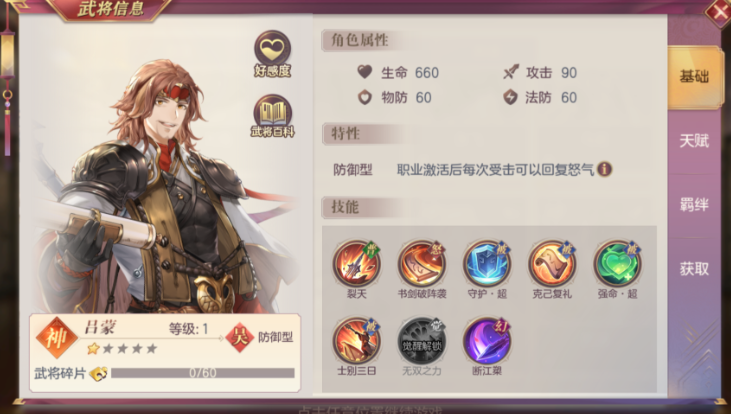Select the locked 无双之力 skill icon
The height and width of the screenshot is (414, 731).
pyautogui.click(x=422, y=341)
